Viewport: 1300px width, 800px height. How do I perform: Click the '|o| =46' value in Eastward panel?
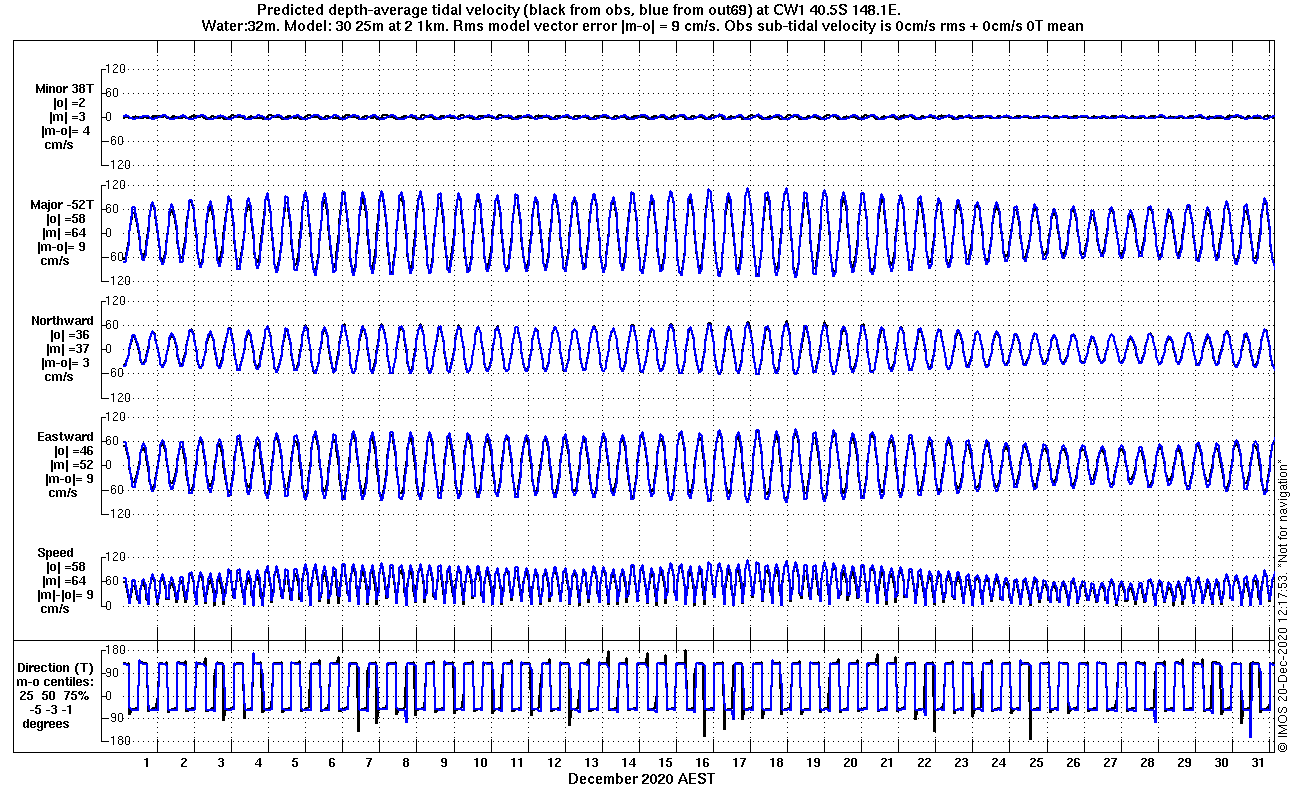[72, 451]
